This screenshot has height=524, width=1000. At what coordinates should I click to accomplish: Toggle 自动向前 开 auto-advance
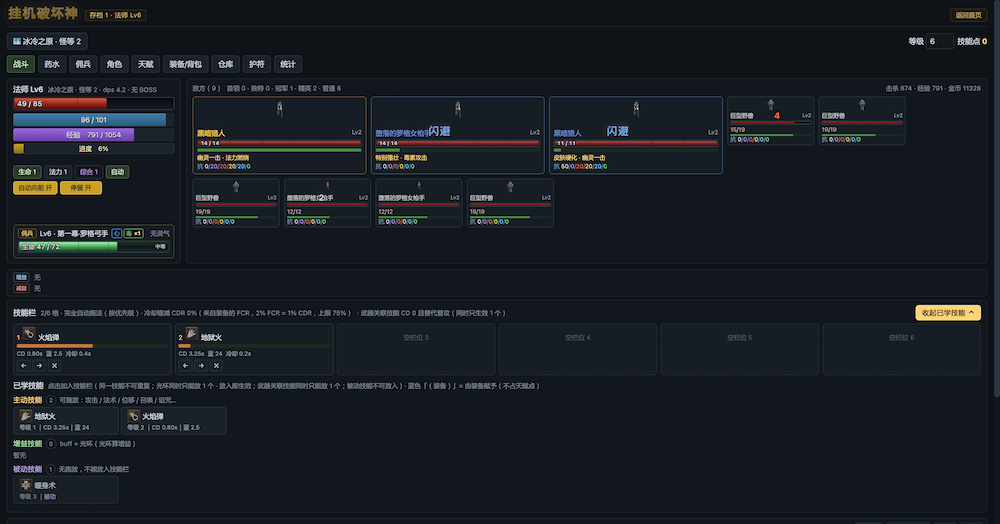[35, 188]
